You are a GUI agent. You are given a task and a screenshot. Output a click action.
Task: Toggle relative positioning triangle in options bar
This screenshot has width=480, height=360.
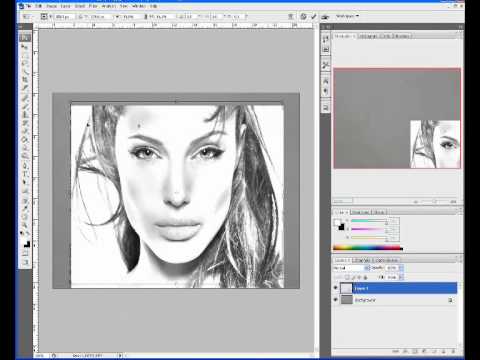80,16
